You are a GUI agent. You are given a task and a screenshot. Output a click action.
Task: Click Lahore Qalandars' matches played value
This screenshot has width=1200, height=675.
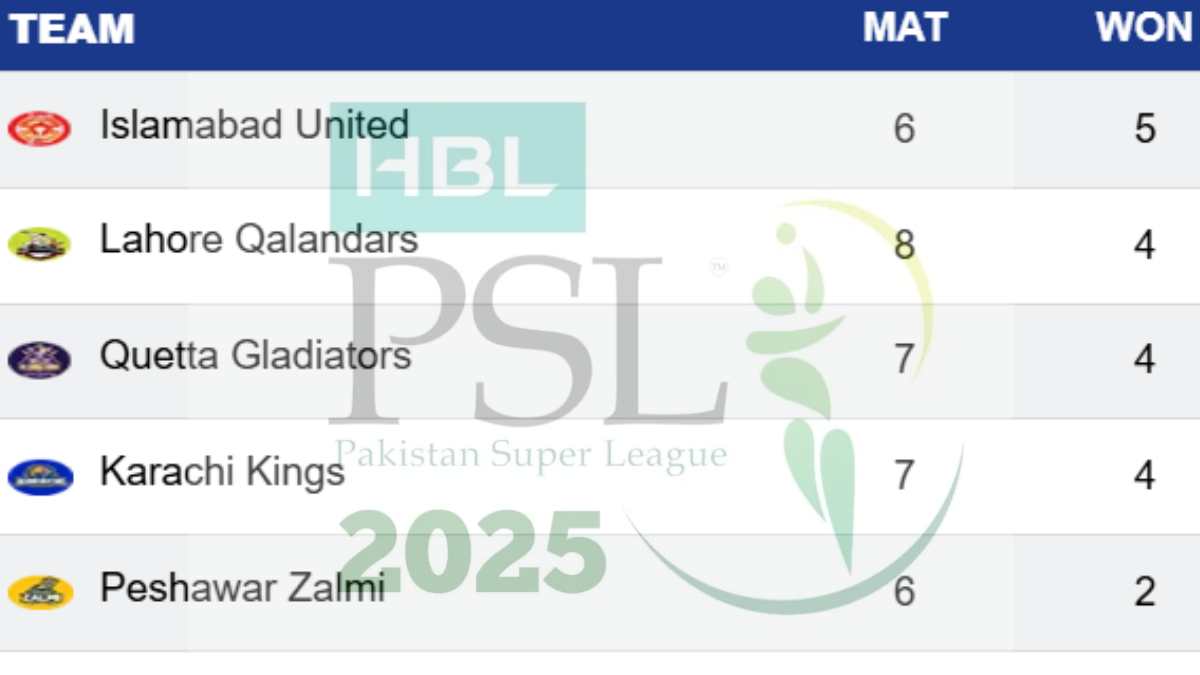tap(904, 244)
